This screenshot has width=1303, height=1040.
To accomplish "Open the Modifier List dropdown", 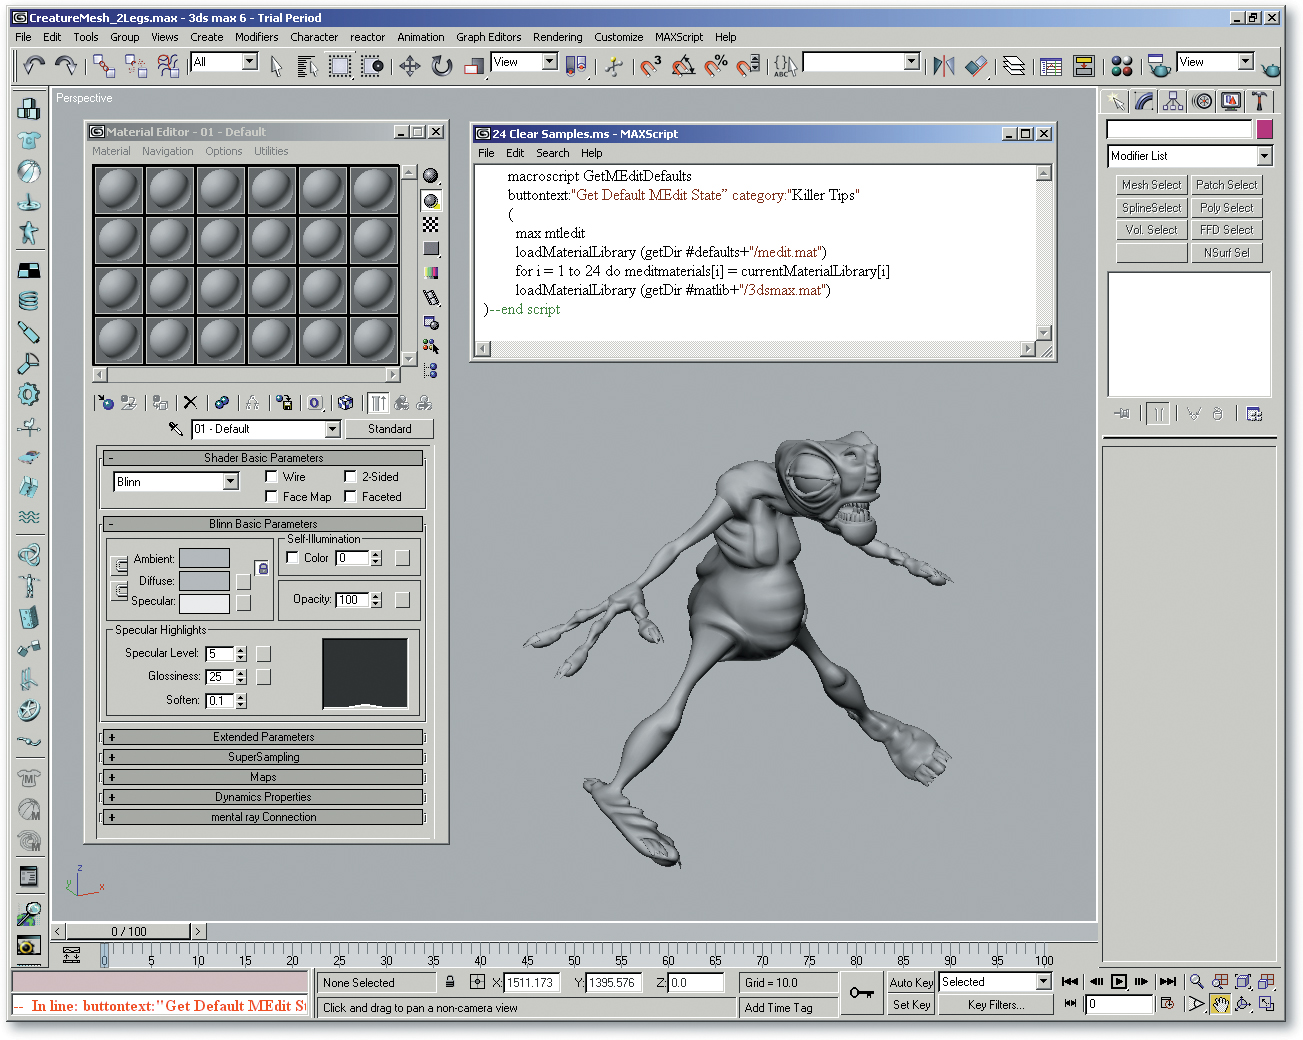I will click(x=1264, y=156).
